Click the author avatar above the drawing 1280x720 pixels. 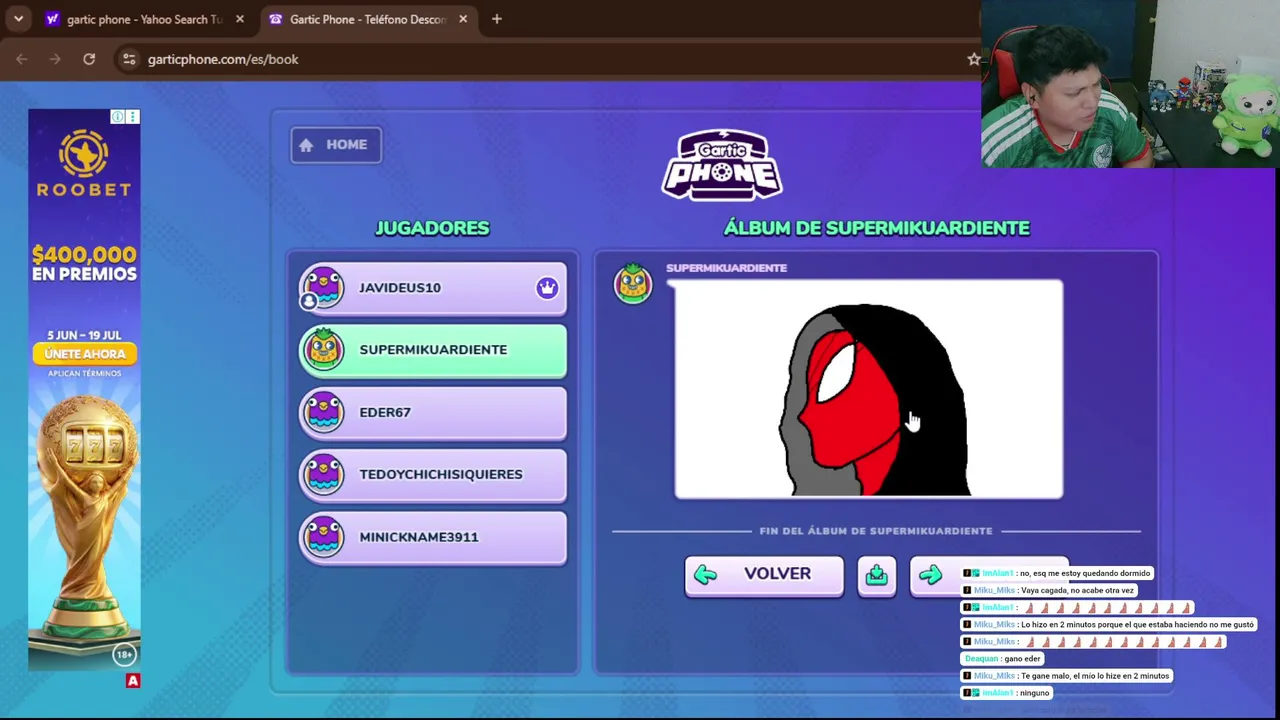(x=633, y=283)
